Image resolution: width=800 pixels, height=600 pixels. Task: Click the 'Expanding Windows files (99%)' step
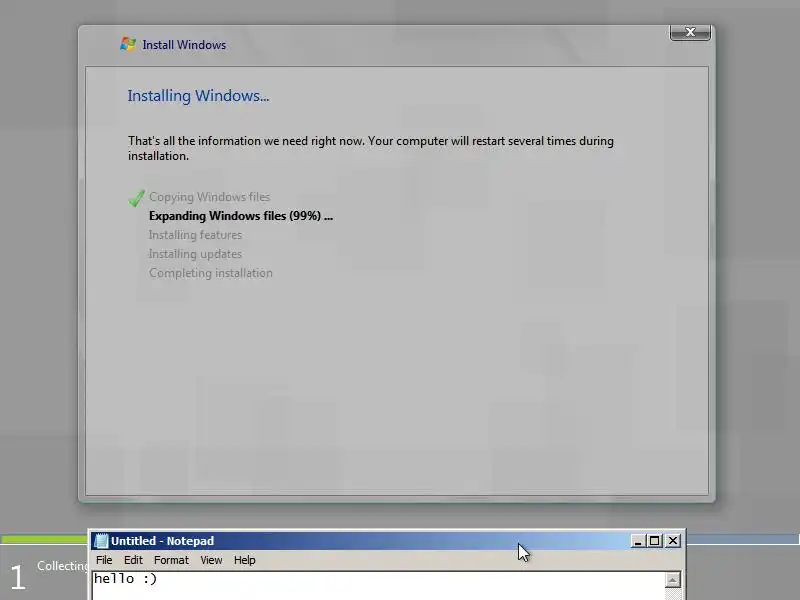(240, 216)
